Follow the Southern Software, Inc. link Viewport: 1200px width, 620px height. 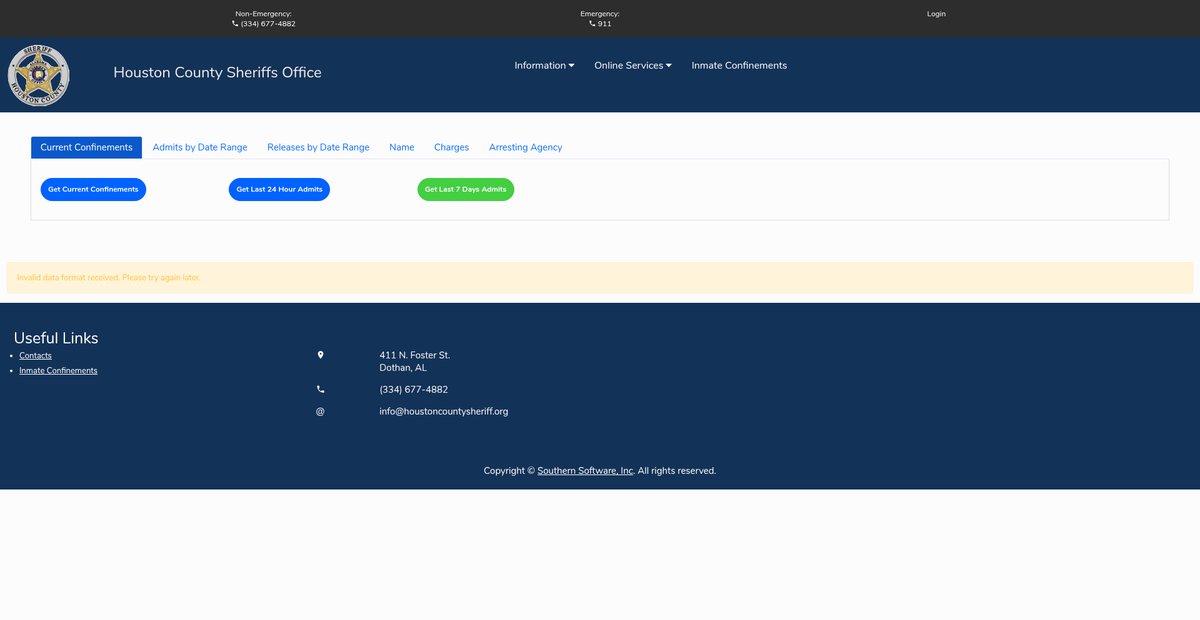(585, 471)
